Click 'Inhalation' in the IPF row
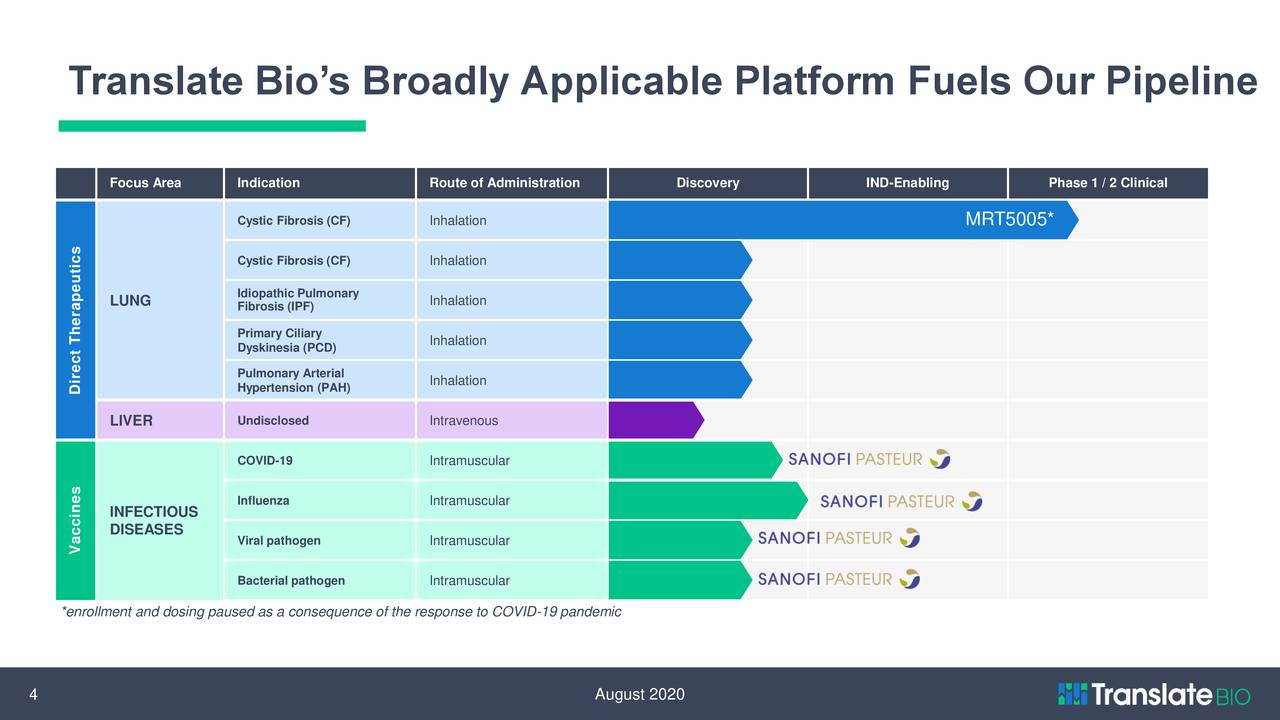 [511, 300]
